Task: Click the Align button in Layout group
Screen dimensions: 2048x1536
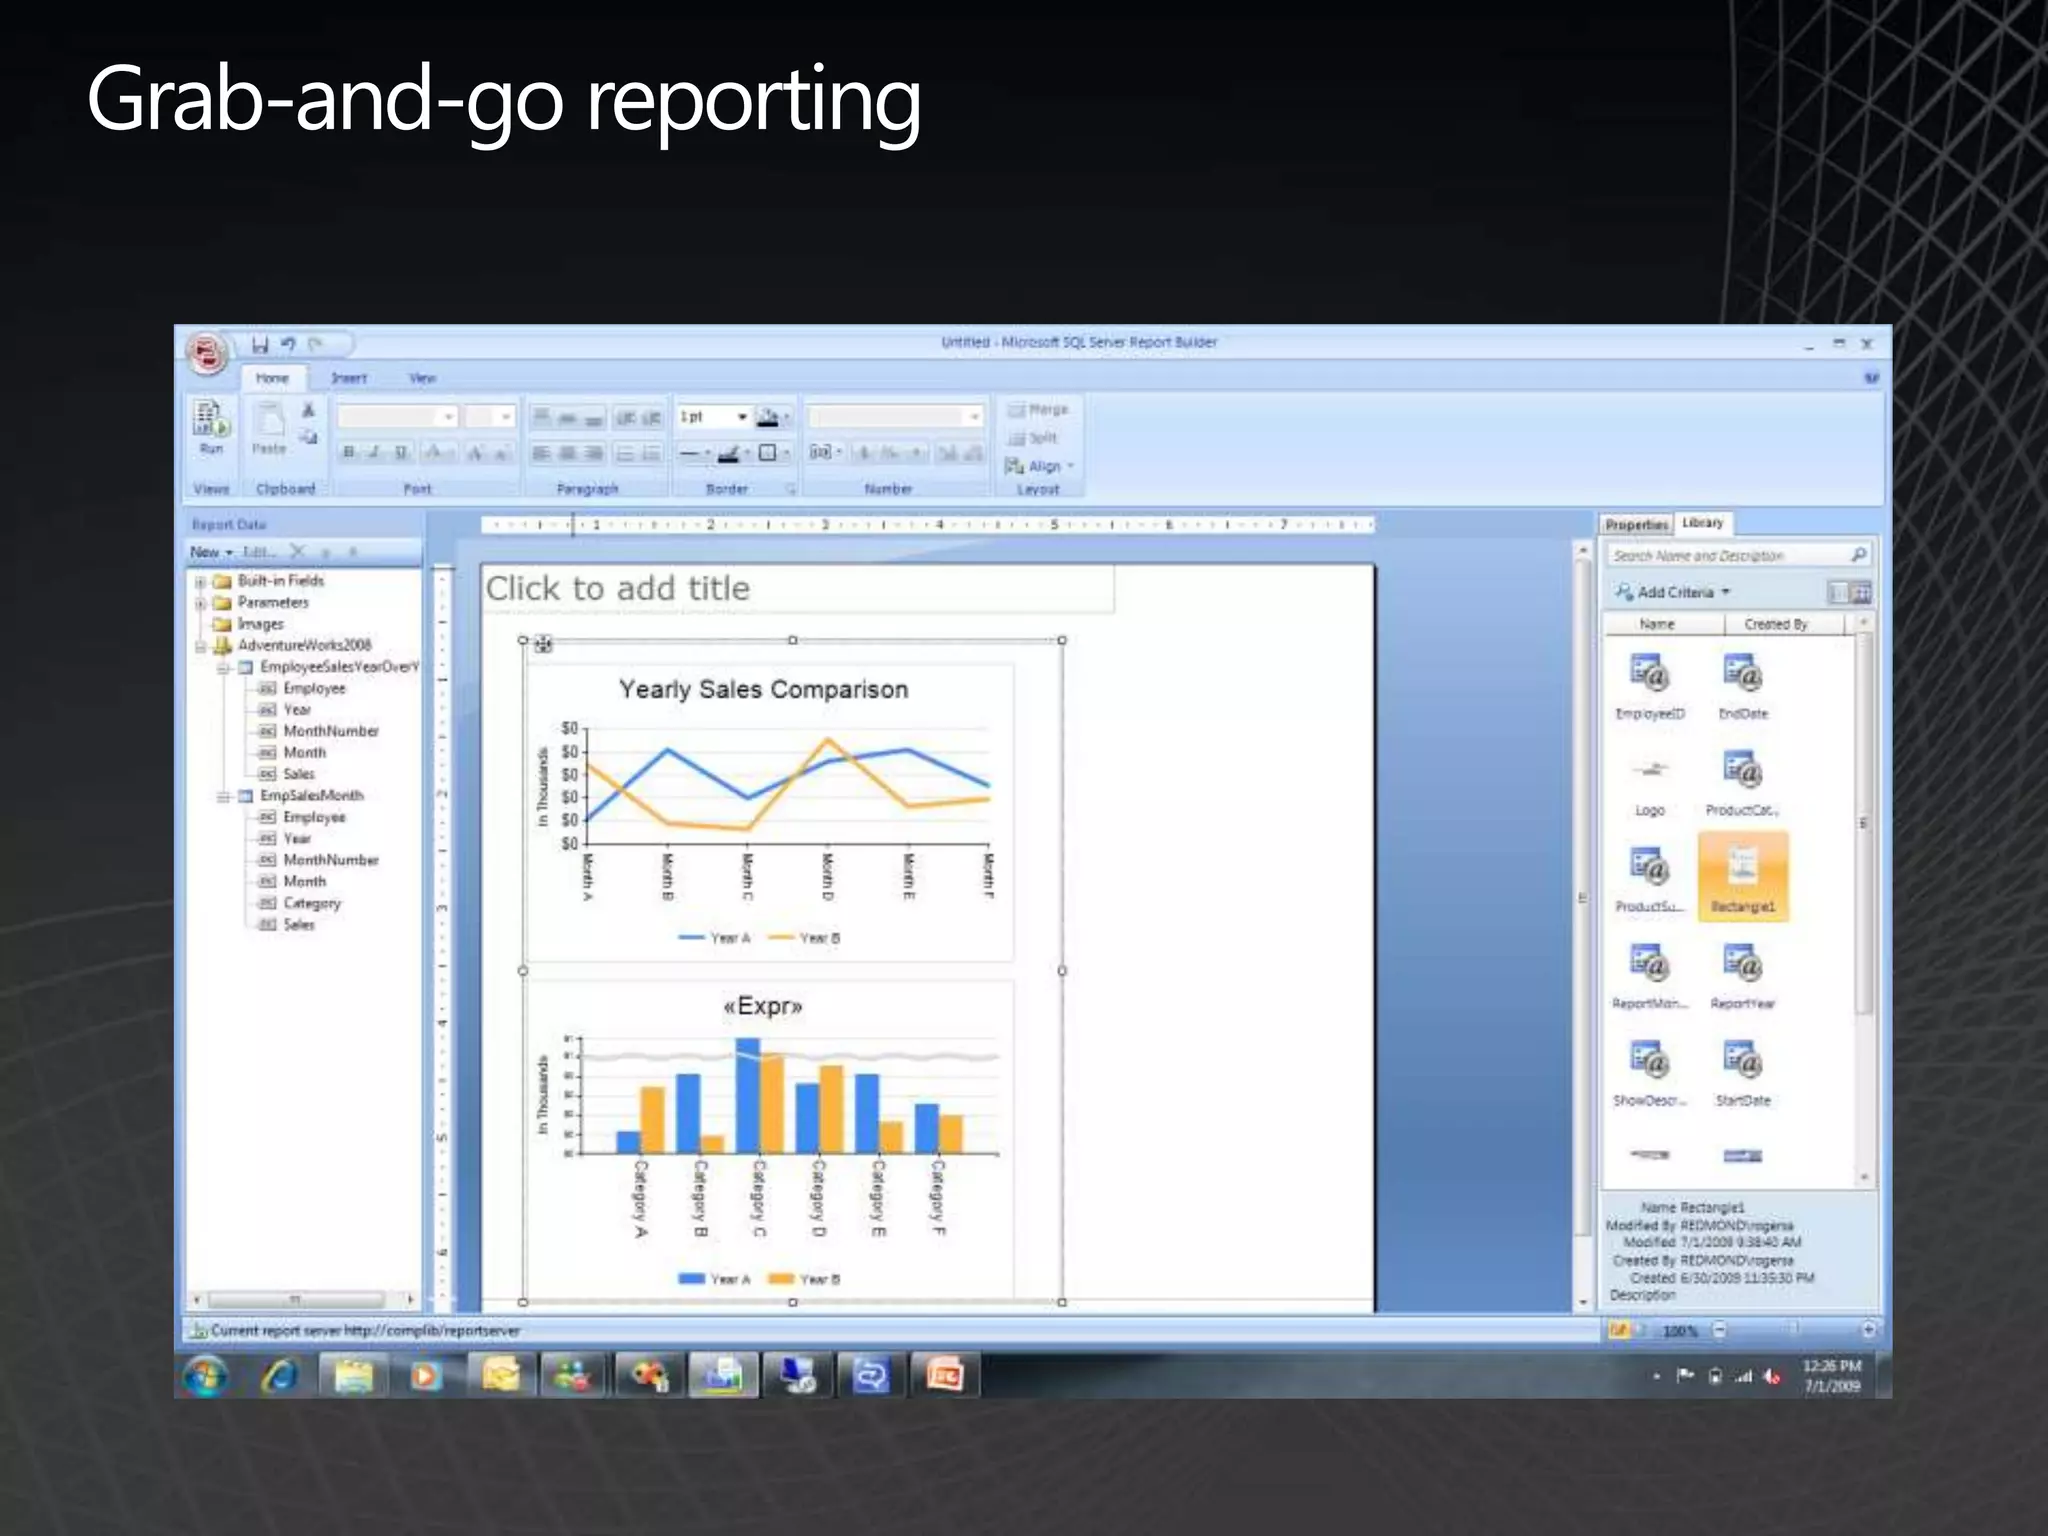Action: [1040, 466]
